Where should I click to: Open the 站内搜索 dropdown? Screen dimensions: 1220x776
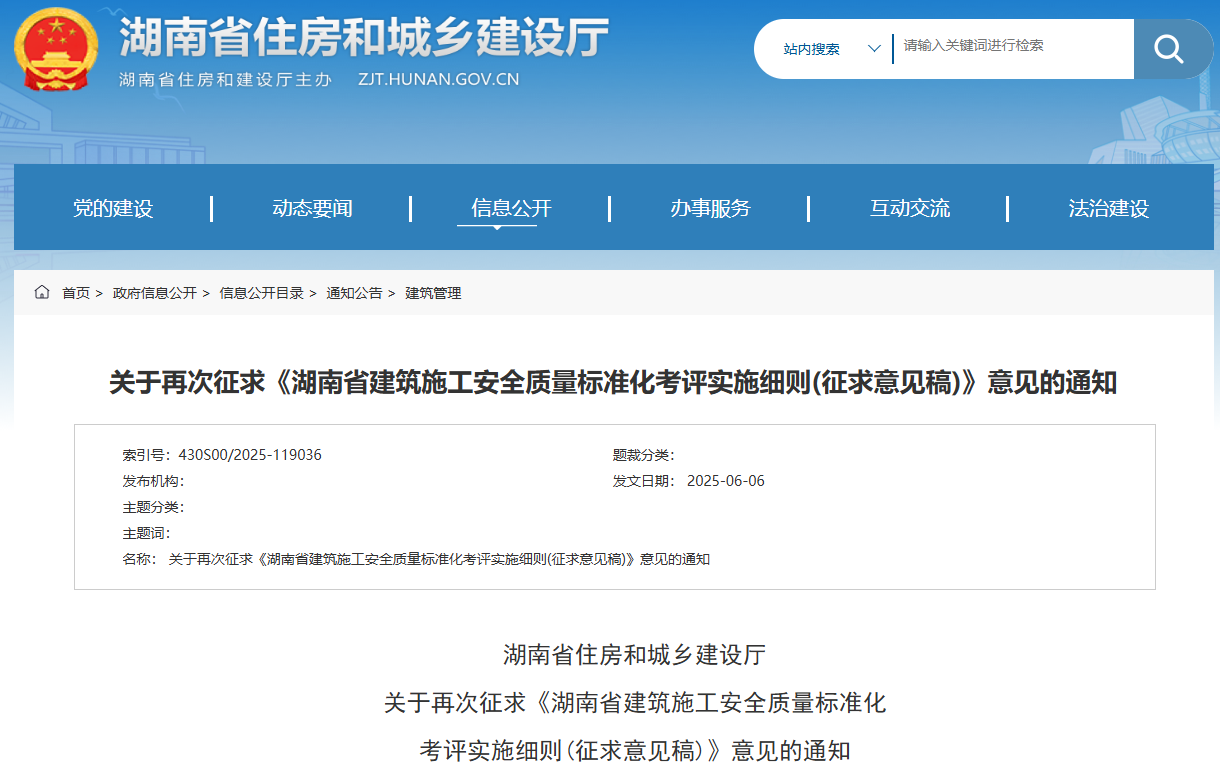click(x=812, y=49)
